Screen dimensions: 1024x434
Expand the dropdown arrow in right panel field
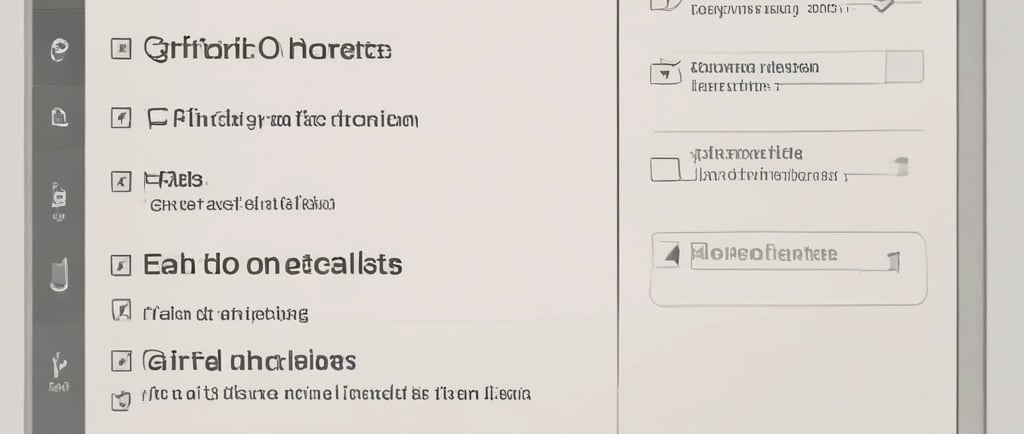(665, 74)
